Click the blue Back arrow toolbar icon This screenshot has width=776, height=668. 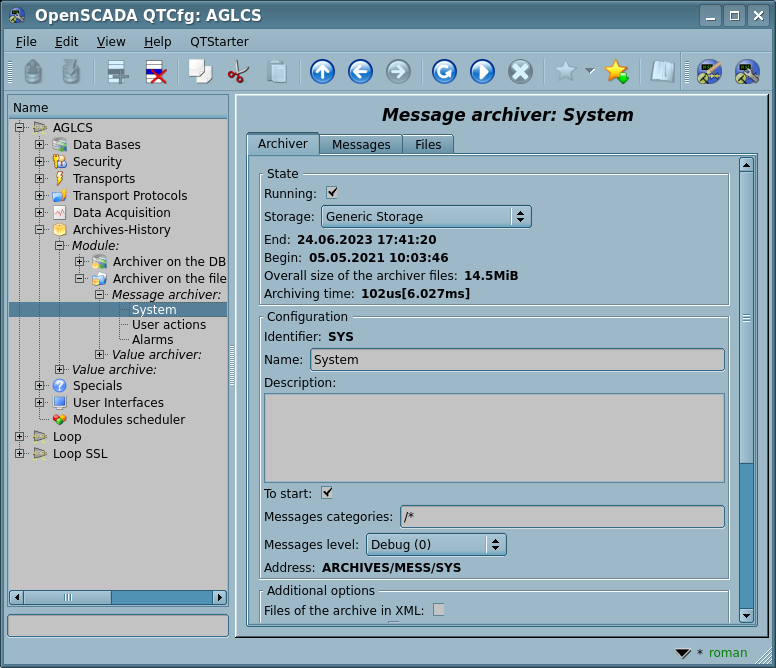[360, 71]
